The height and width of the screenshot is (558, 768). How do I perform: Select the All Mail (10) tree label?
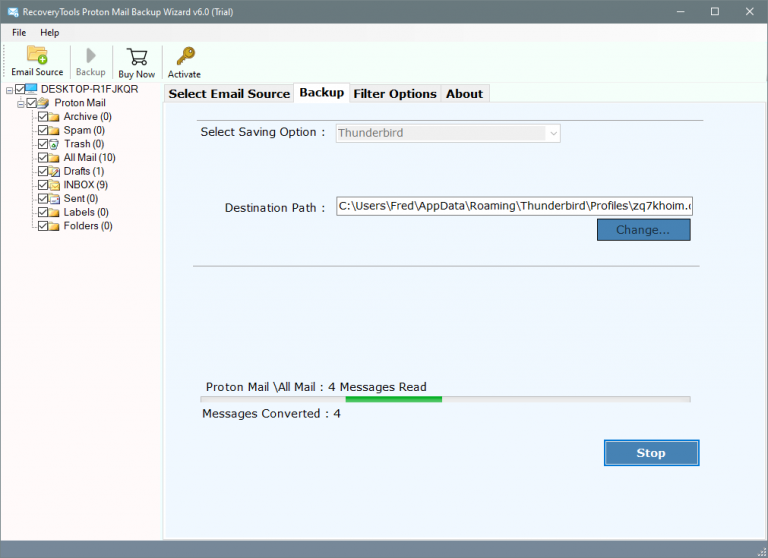coord(90,158)
